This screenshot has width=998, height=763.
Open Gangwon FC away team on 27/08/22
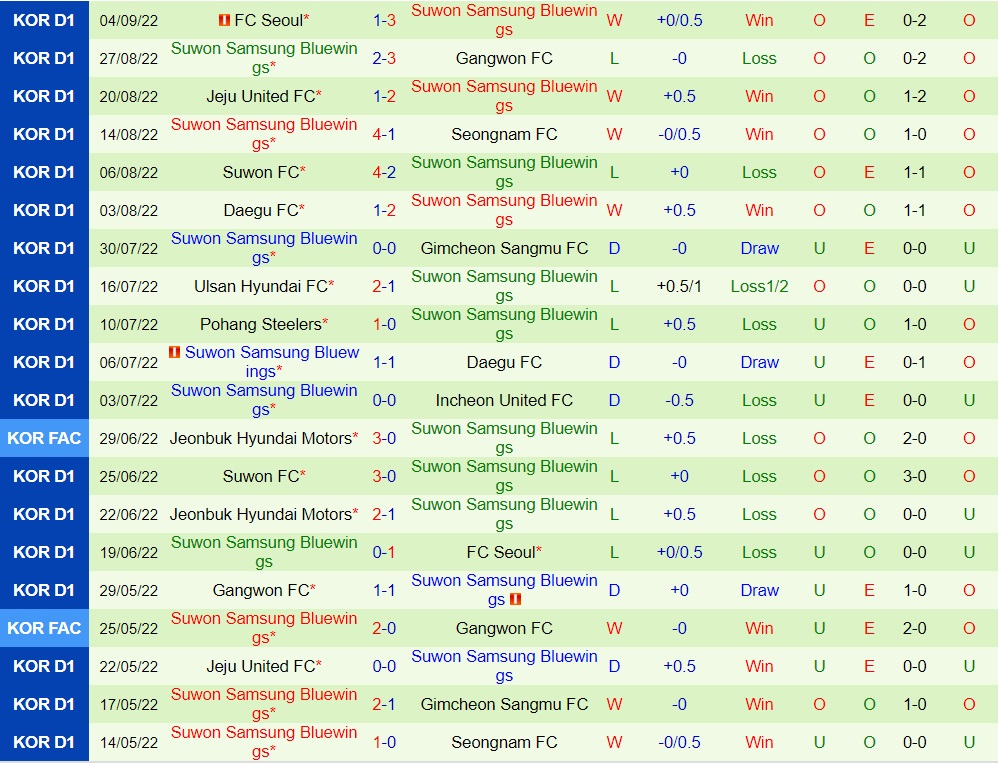tap(504, 59)
